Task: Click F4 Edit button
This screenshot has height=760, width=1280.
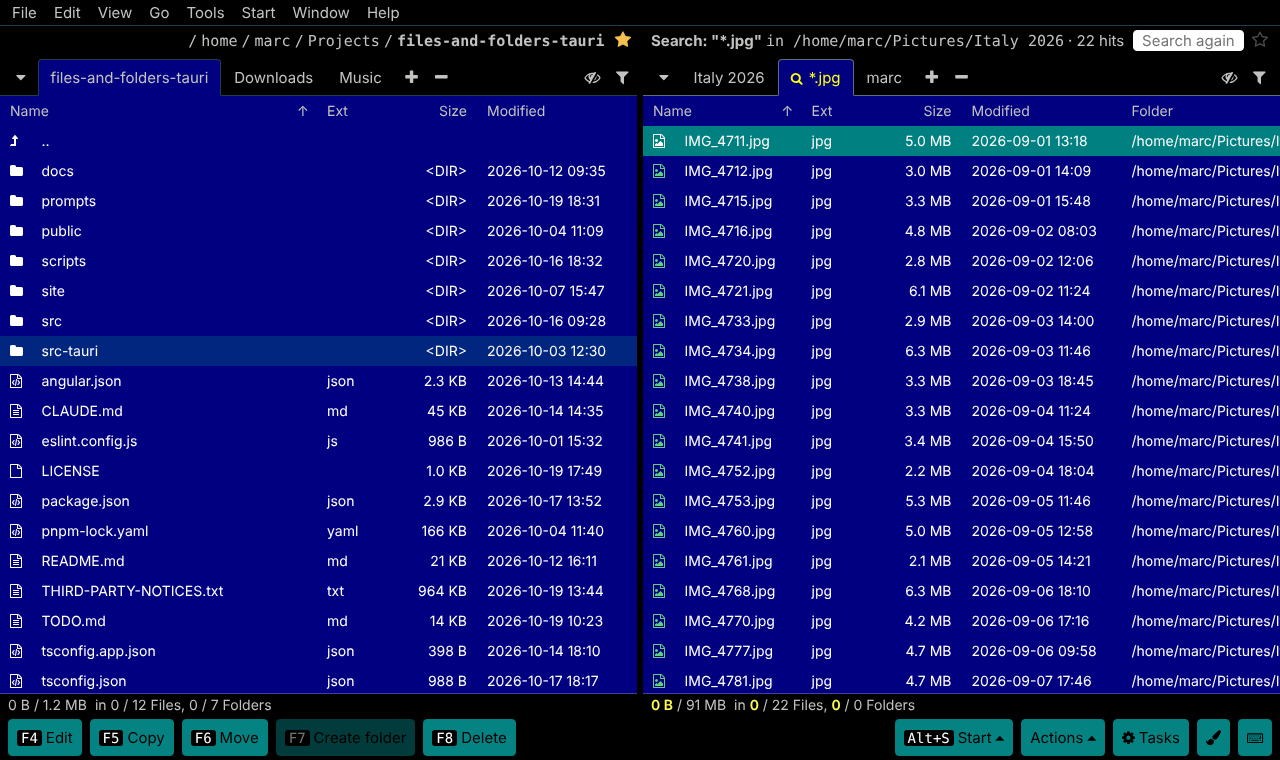Action: click(x=45, y=738)
